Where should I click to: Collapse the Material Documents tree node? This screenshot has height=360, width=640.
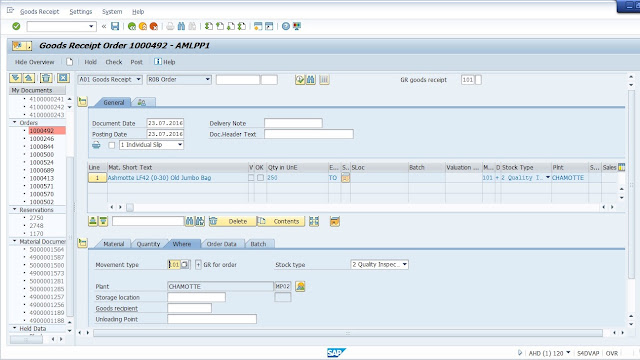coord(15,241)
